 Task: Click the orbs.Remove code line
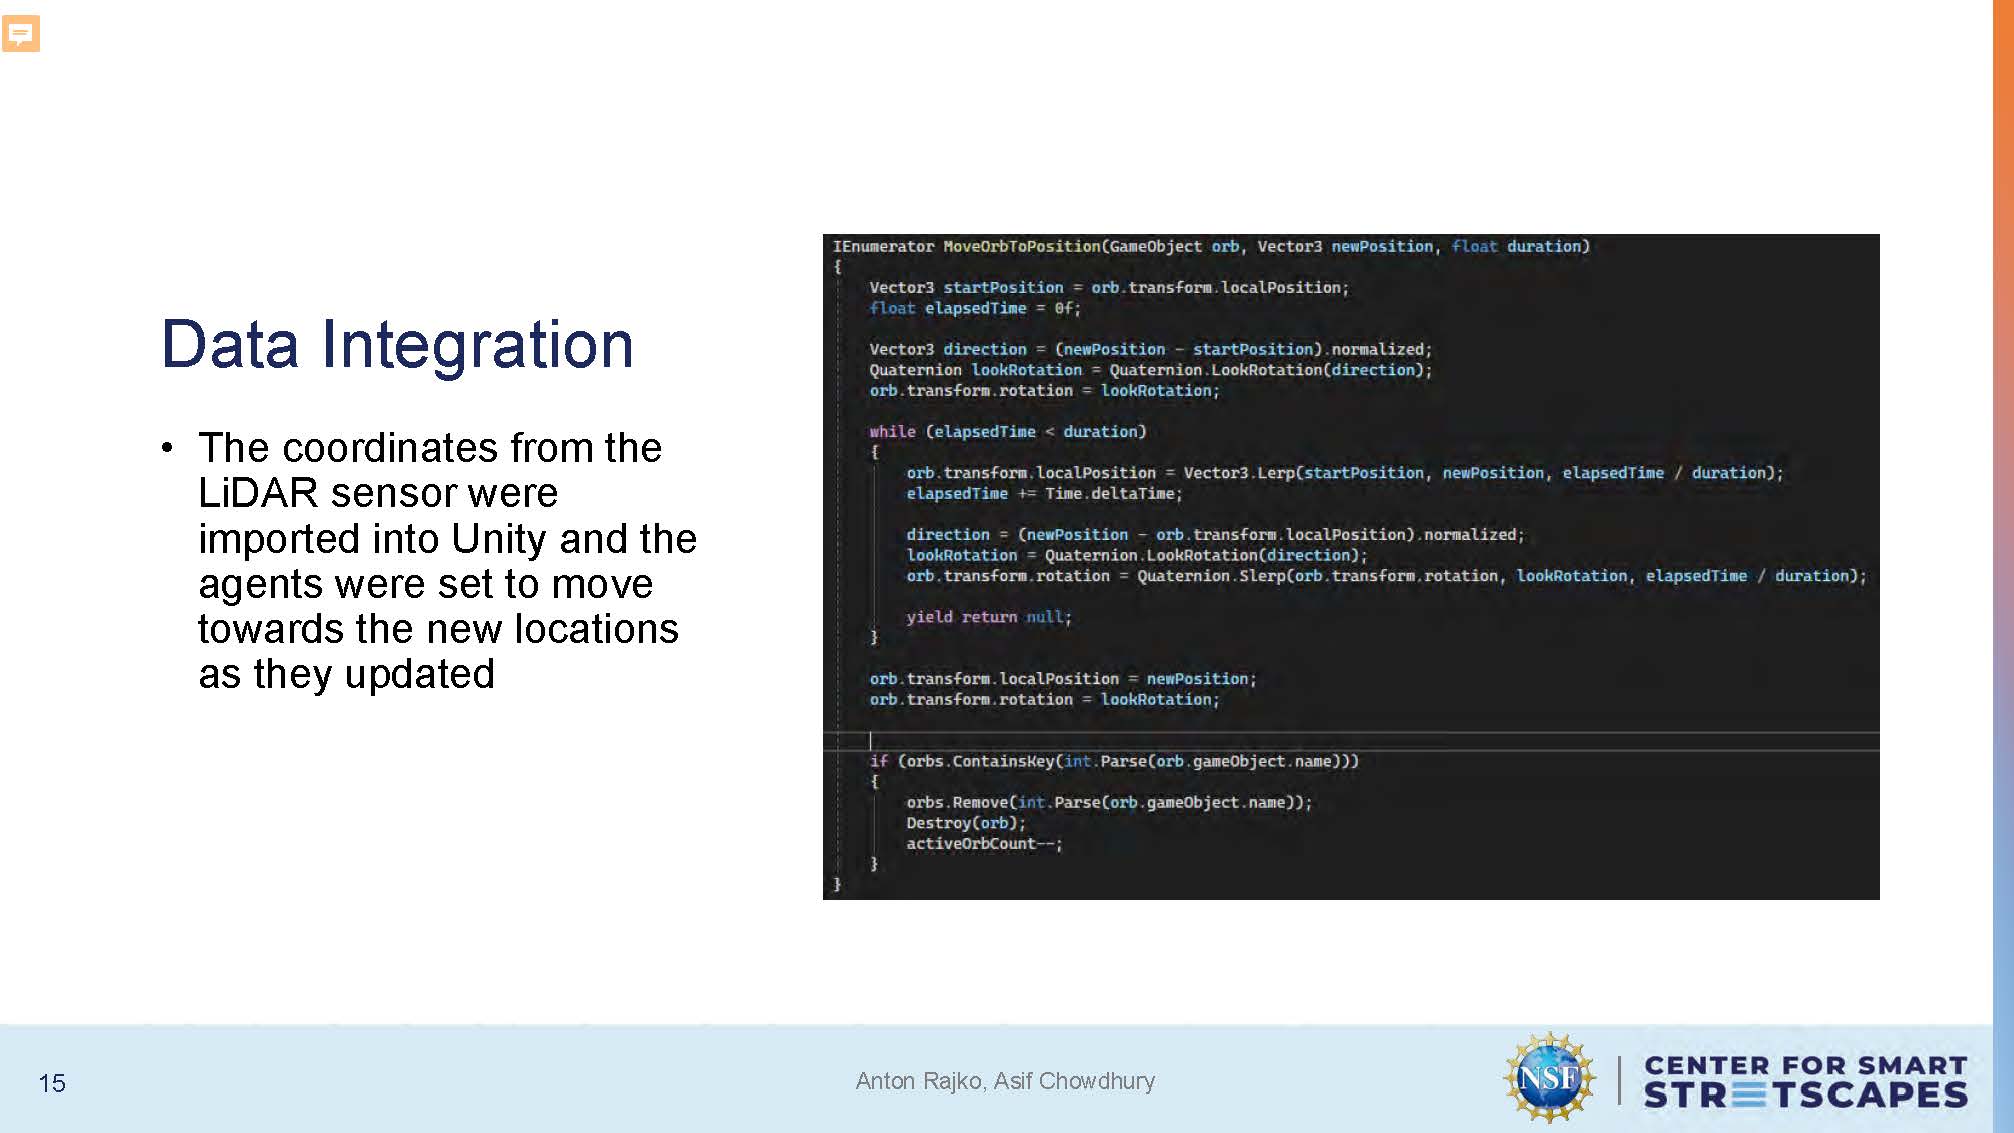[1108, 802]
